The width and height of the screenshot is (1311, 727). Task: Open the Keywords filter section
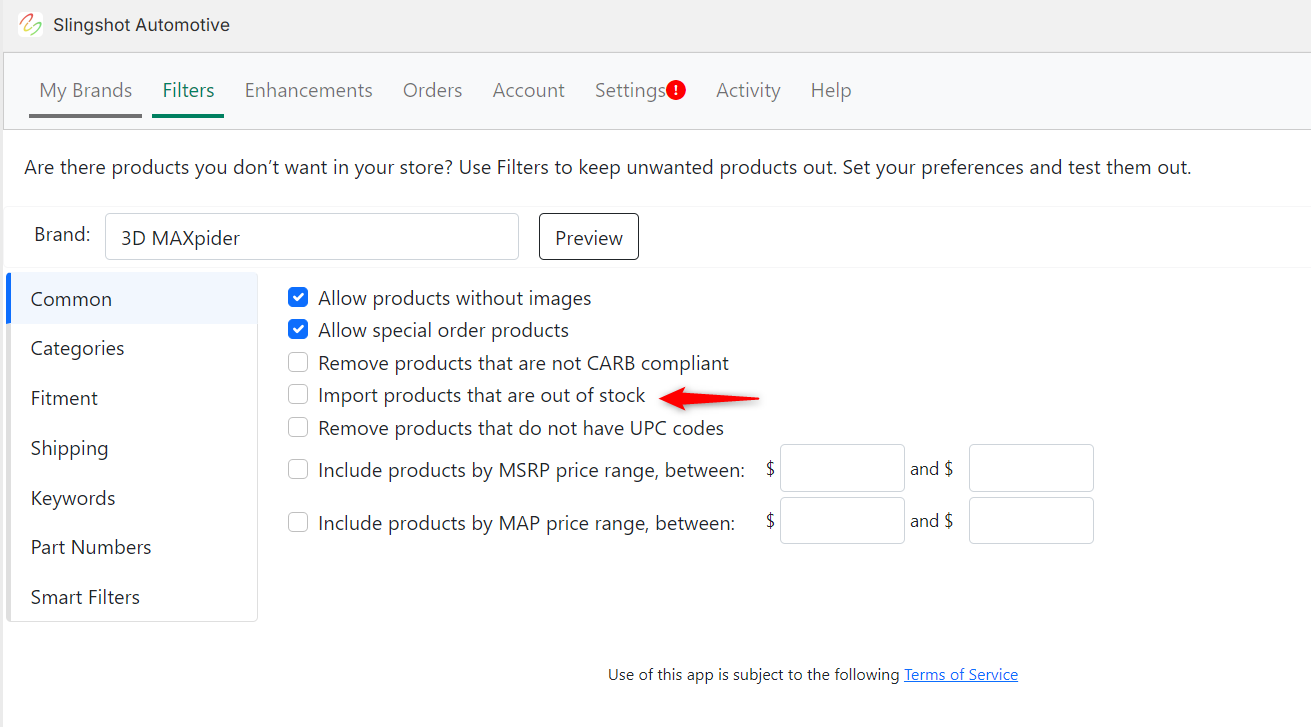pos(132,498)
